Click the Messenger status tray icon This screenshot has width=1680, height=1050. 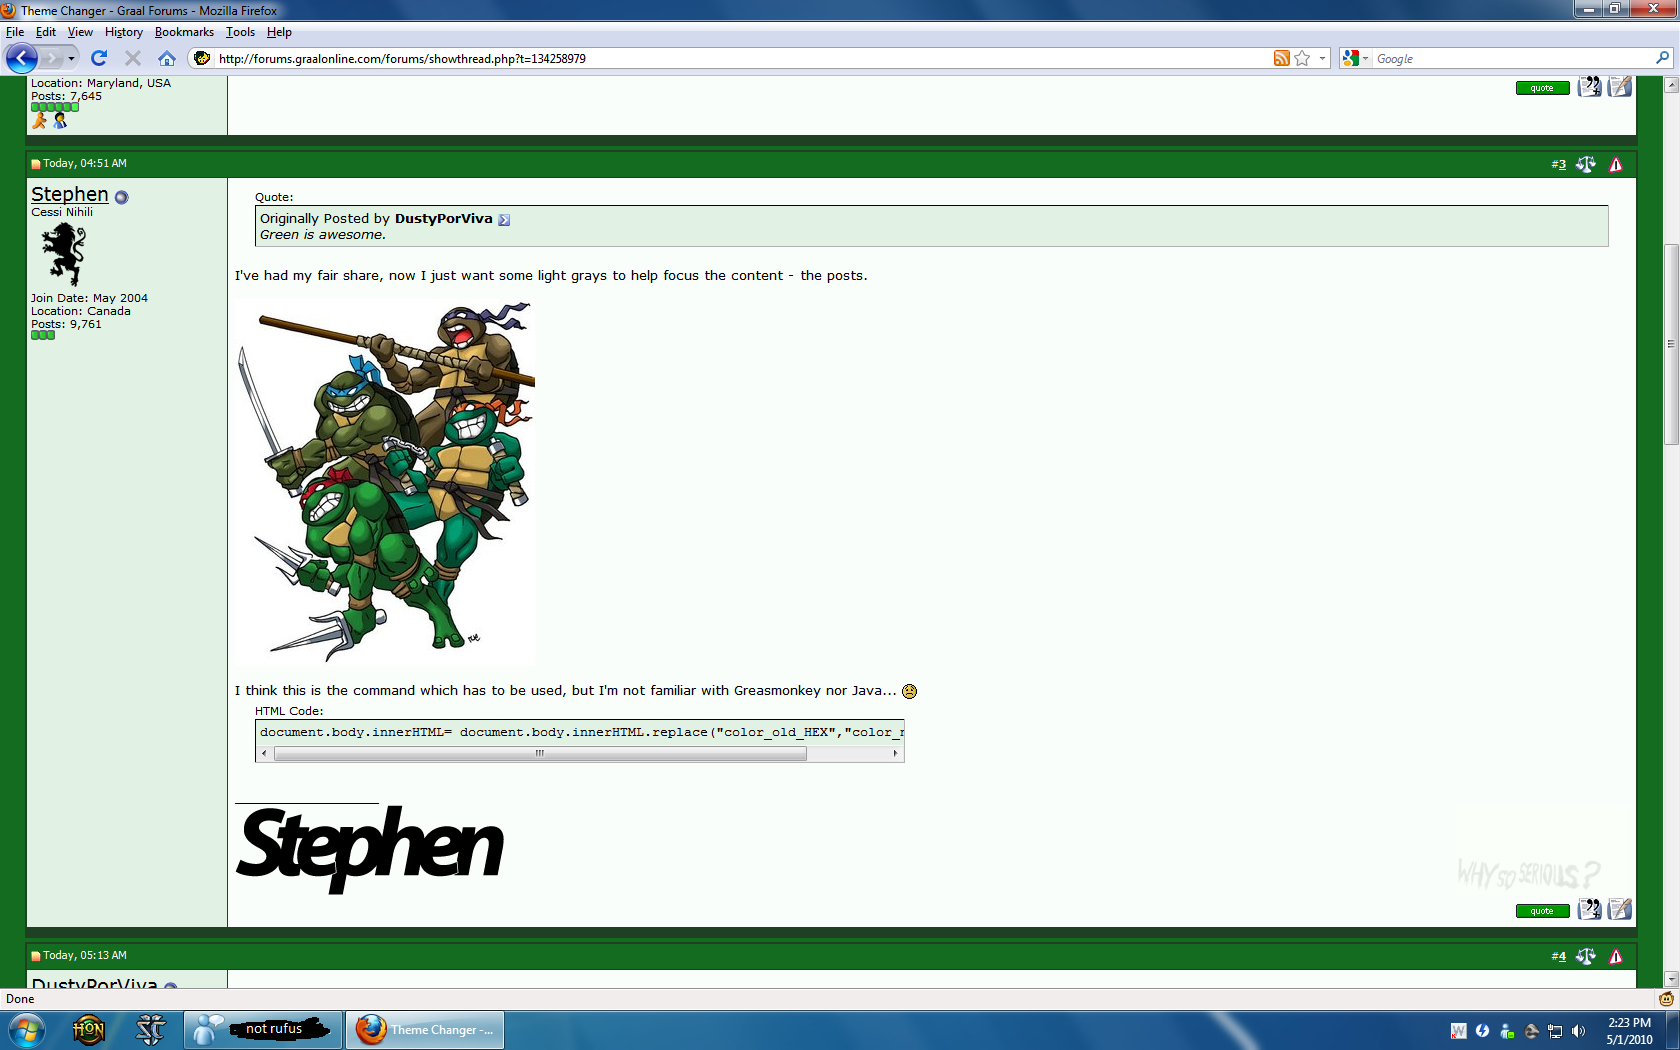point(1507,1031)
